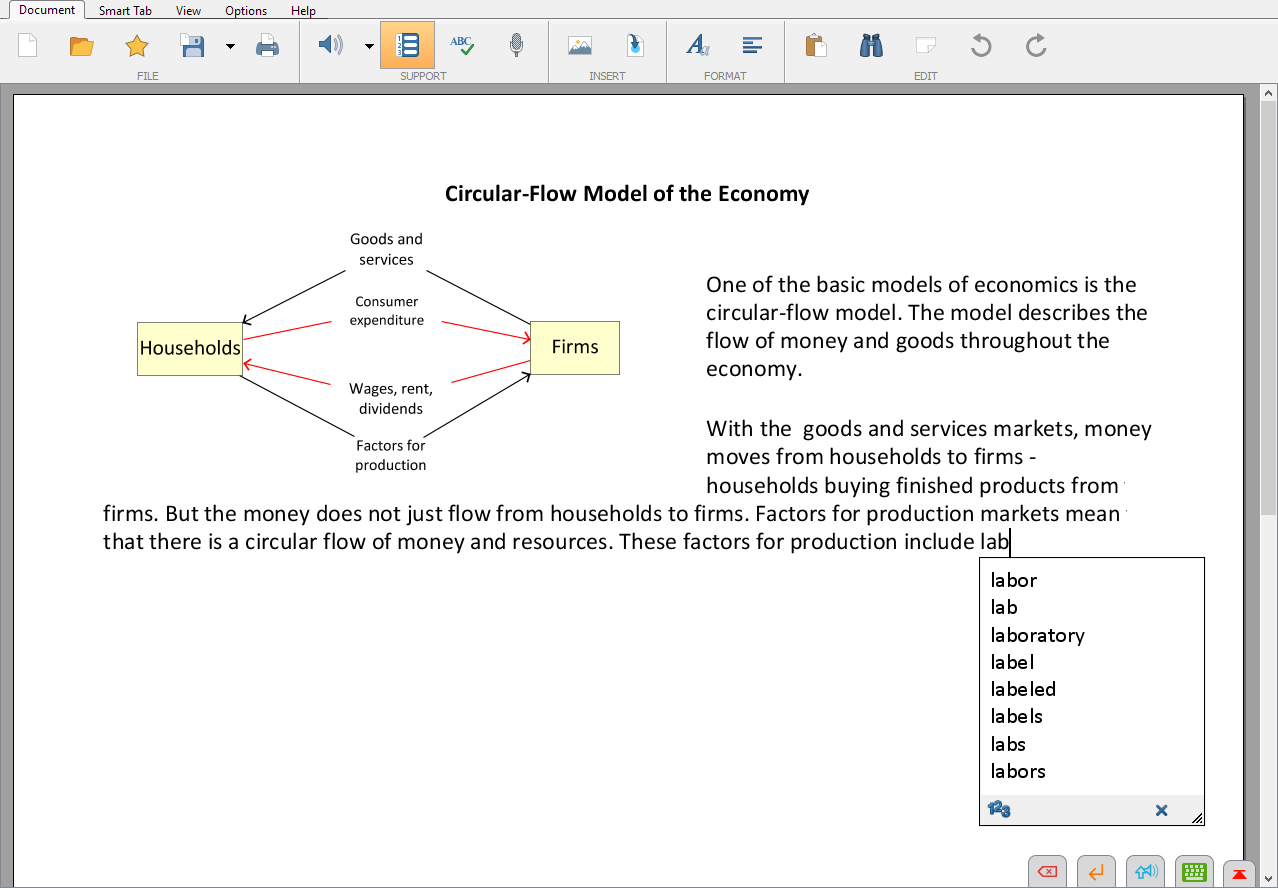1278x888 pixels.
Task: Print the document
Action: (267, 45)
